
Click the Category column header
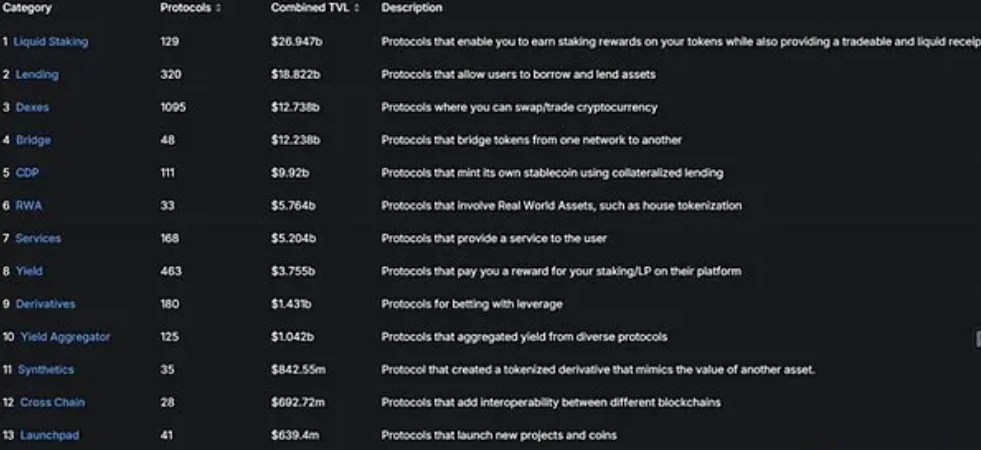pyautogui.click(x=26, y=8)
